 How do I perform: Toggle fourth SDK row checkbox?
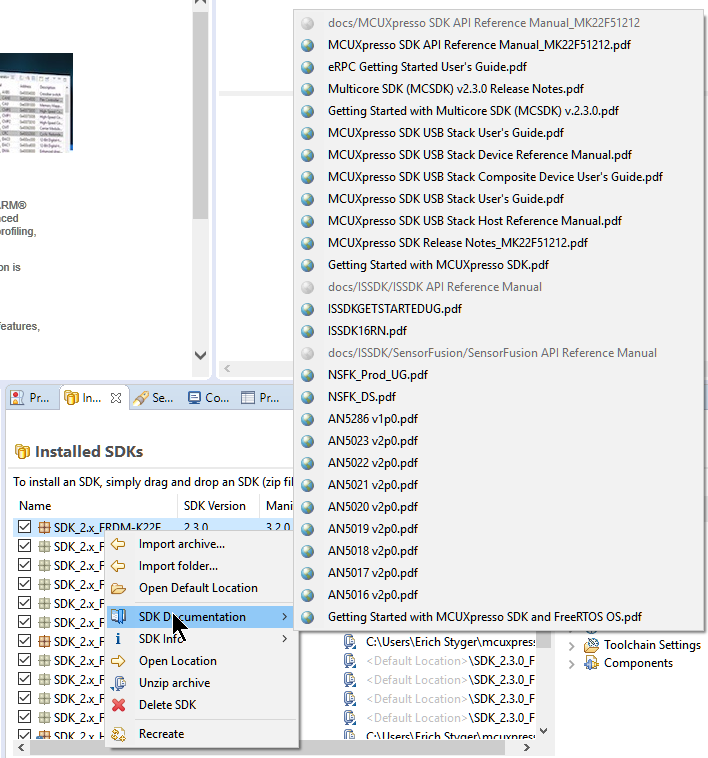[x=24, y=584]
